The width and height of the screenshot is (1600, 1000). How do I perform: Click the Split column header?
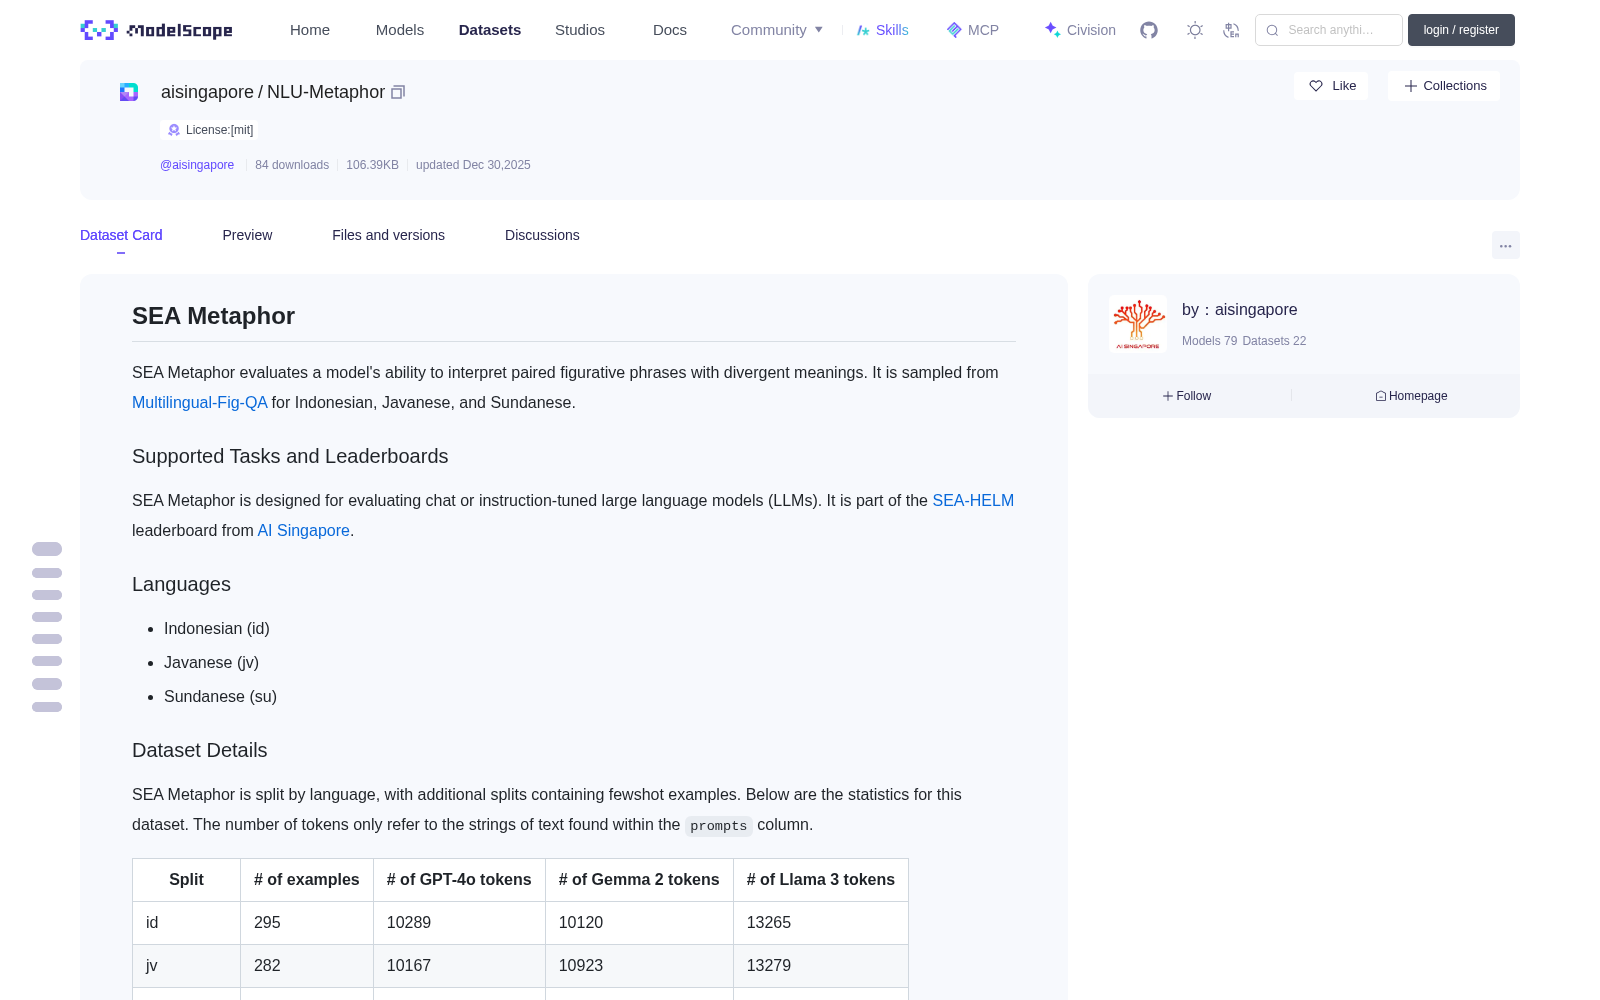(186, 880)
